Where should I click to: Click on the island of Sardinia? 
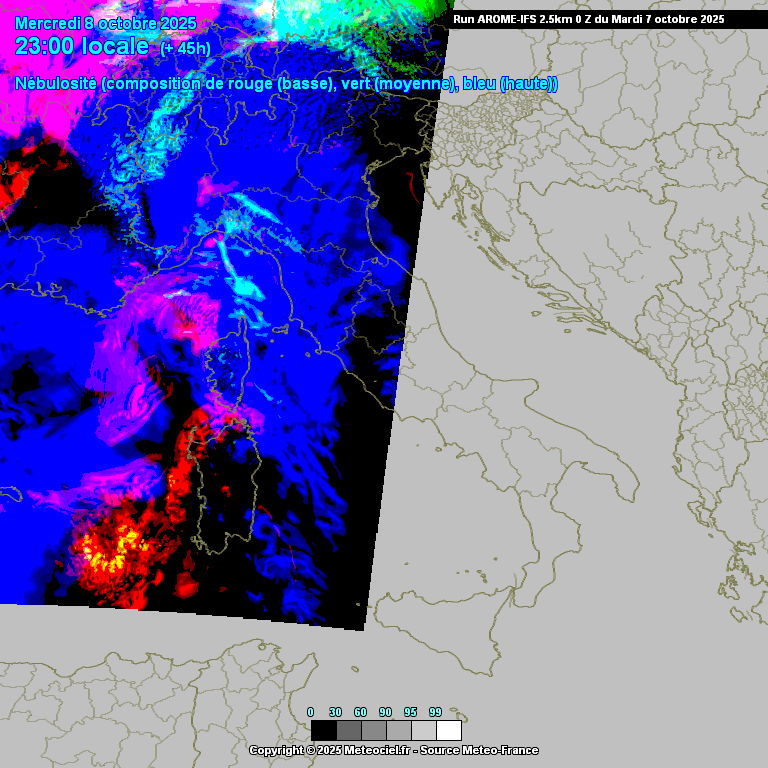pyautogui.click(x=228, y=490)
